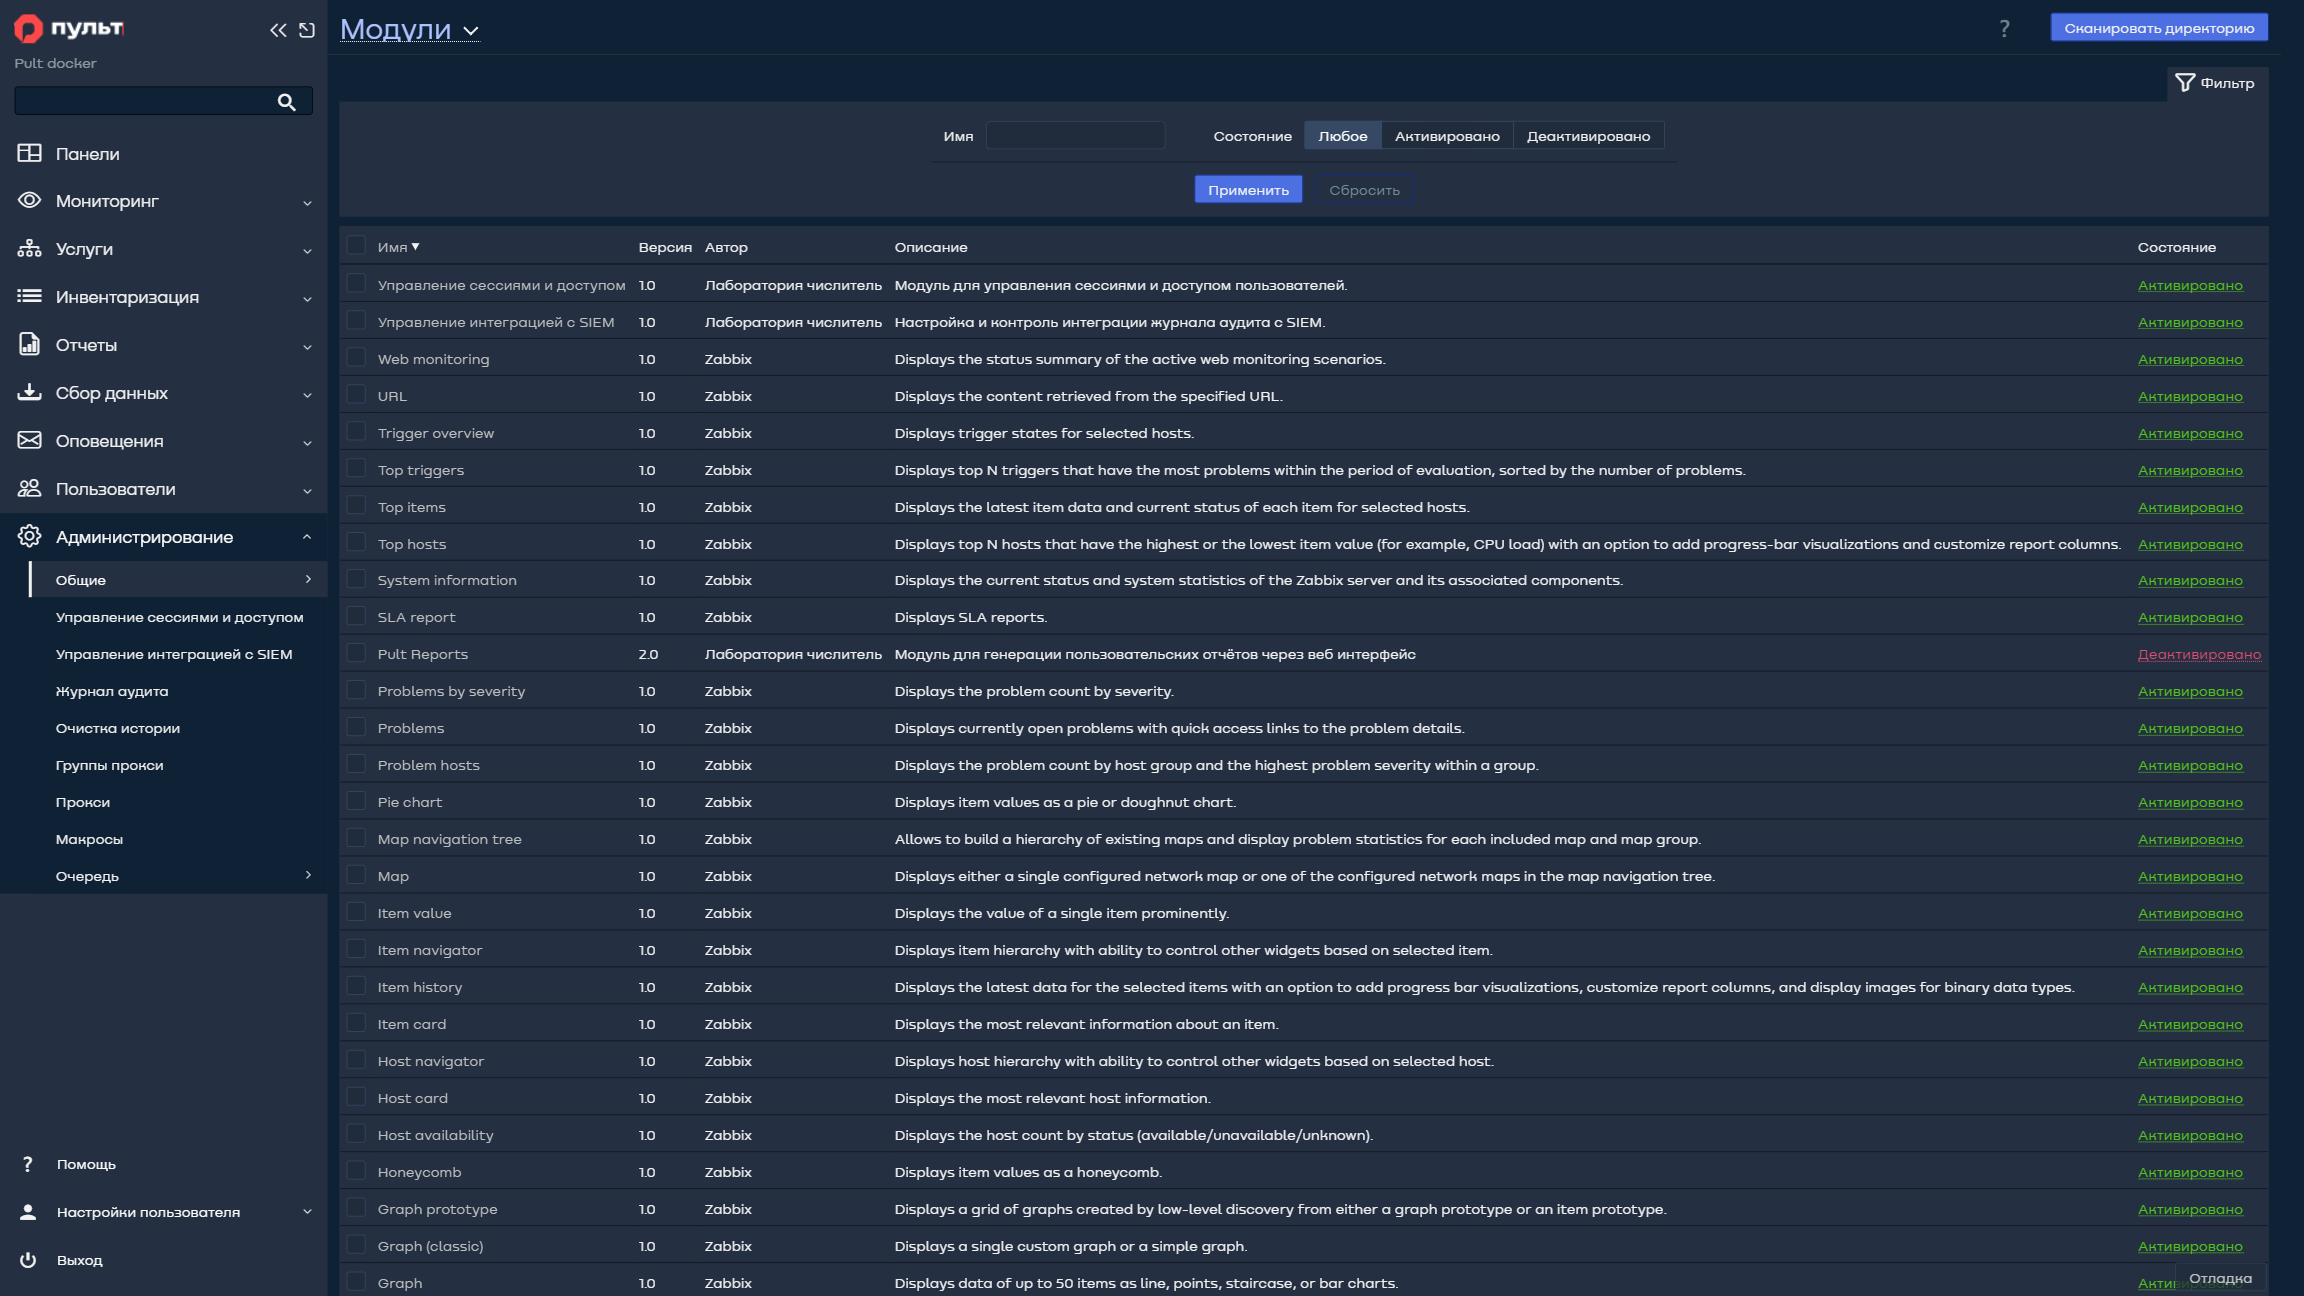Tick checkbox for Pie chart row
Screen dimensions: 2304x1296
(356, 801)
